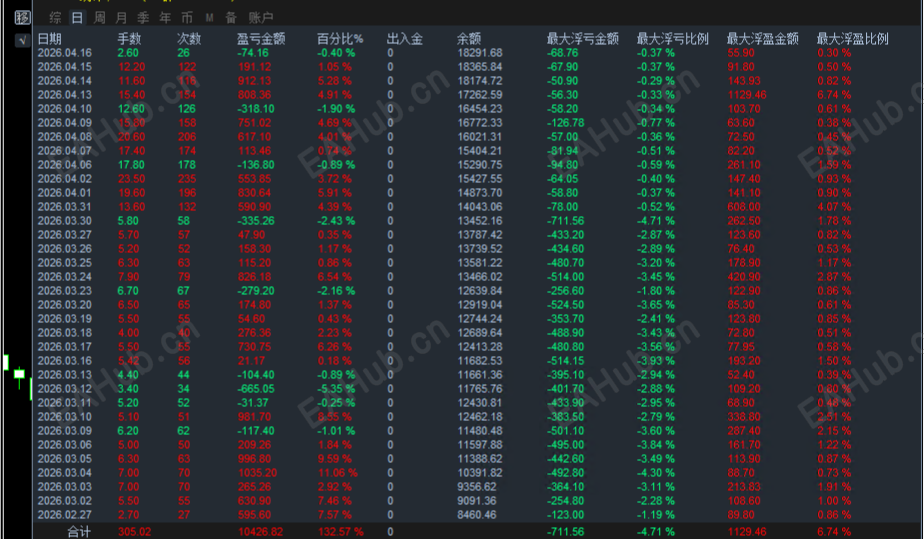Click the 合计 total row label
This screenshot has height=539, width=924.
79,532
